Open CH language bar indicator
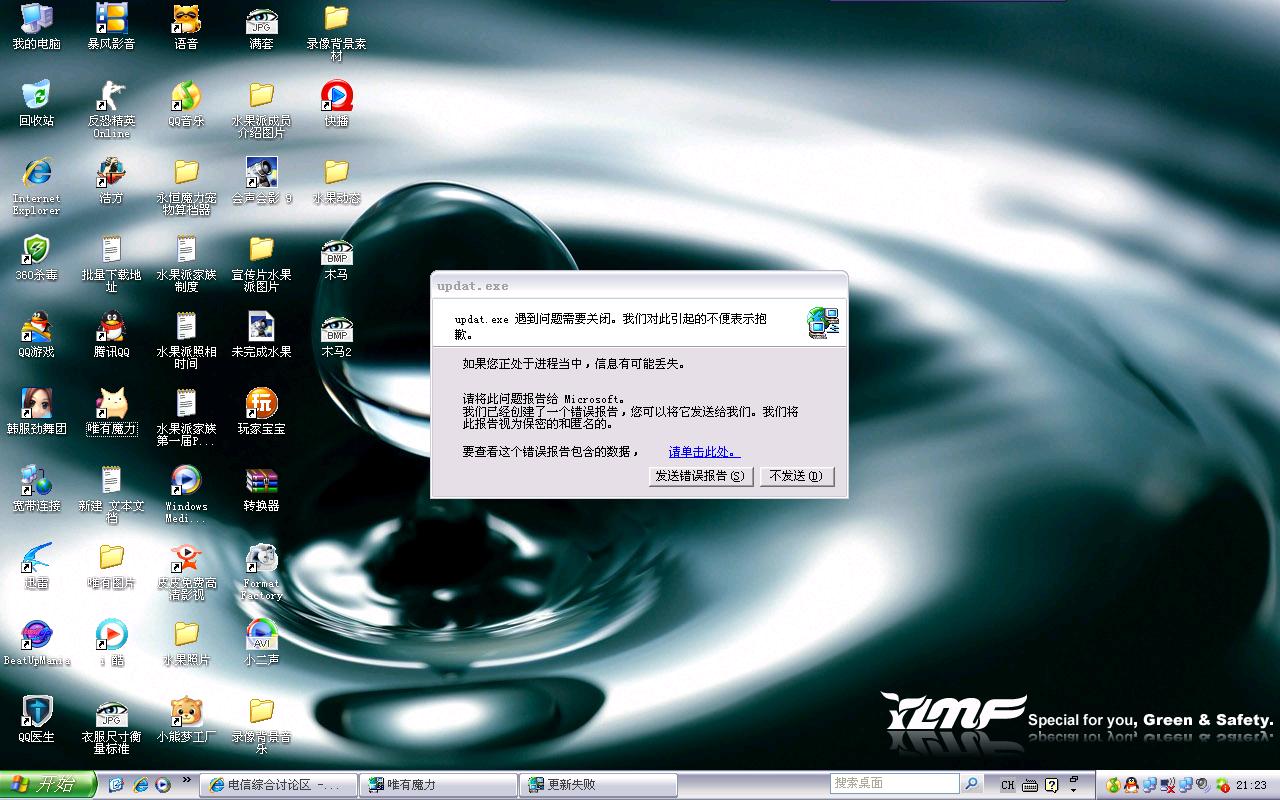The width and height of the screenshot is (1280, 800). [1008, 785]
